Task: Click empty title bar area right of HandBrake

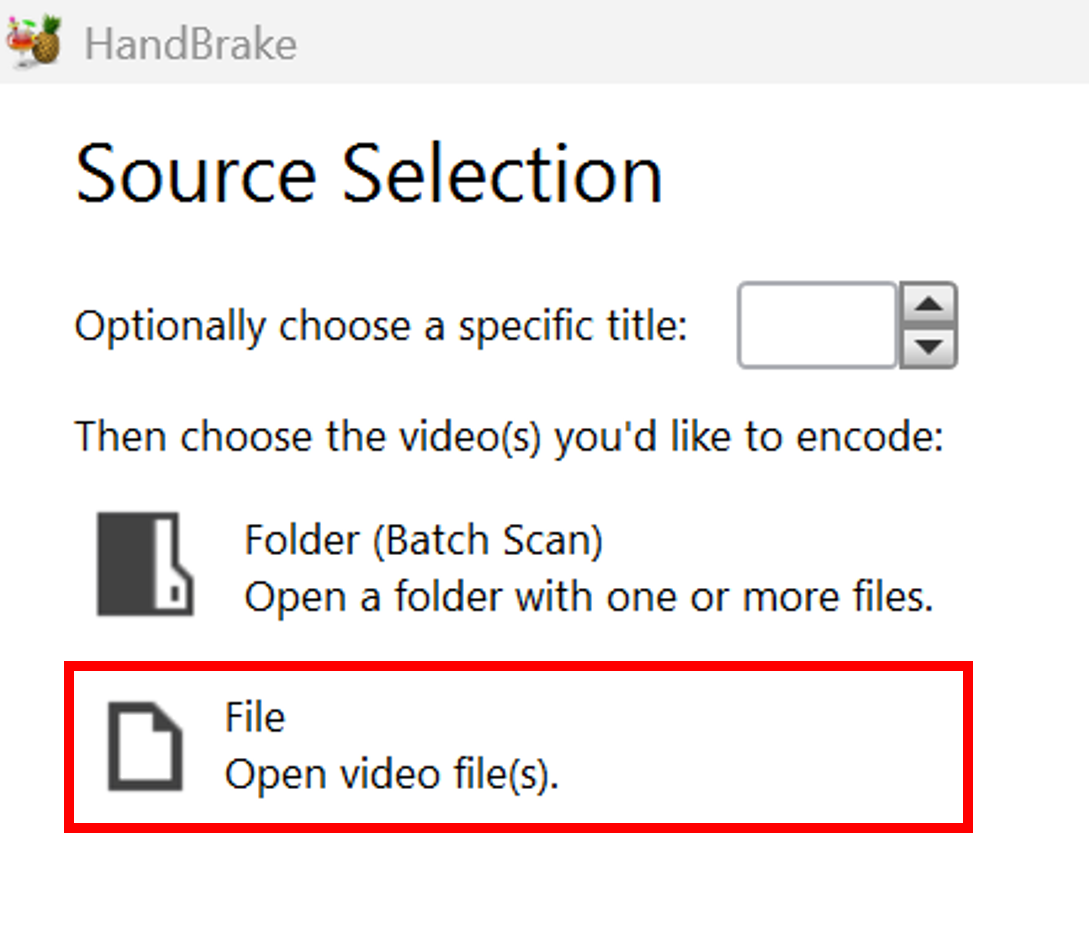Action: coord(695,42)
